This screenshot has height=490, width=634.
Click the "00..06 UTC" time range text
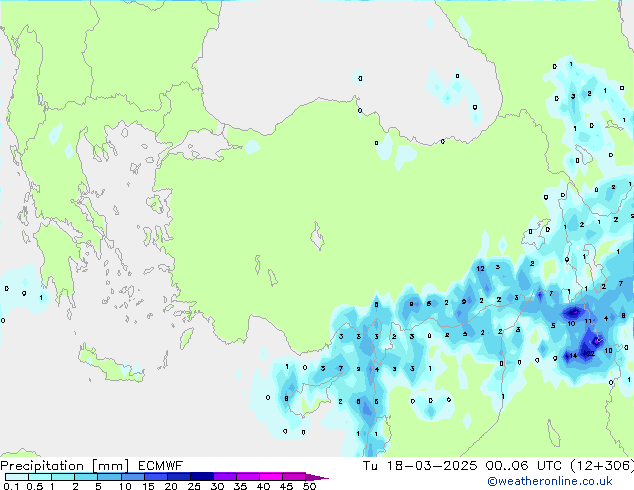click(x=523, y=466)
